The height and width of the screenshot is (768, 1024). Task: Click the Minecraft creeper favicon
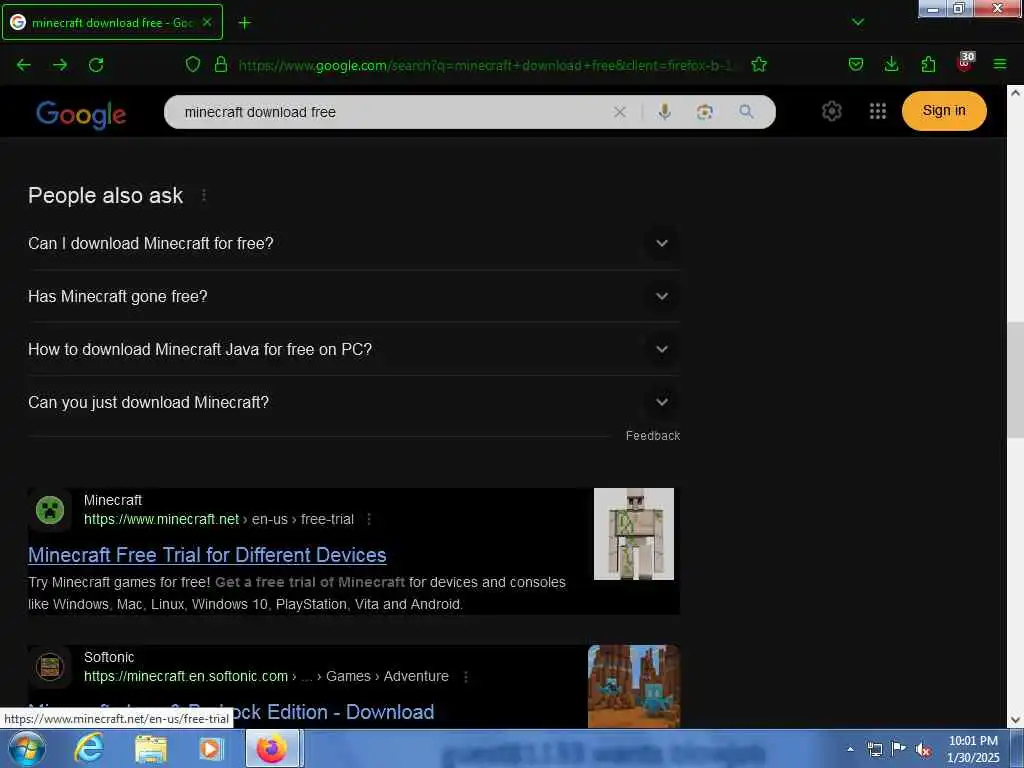click(50, 510)
